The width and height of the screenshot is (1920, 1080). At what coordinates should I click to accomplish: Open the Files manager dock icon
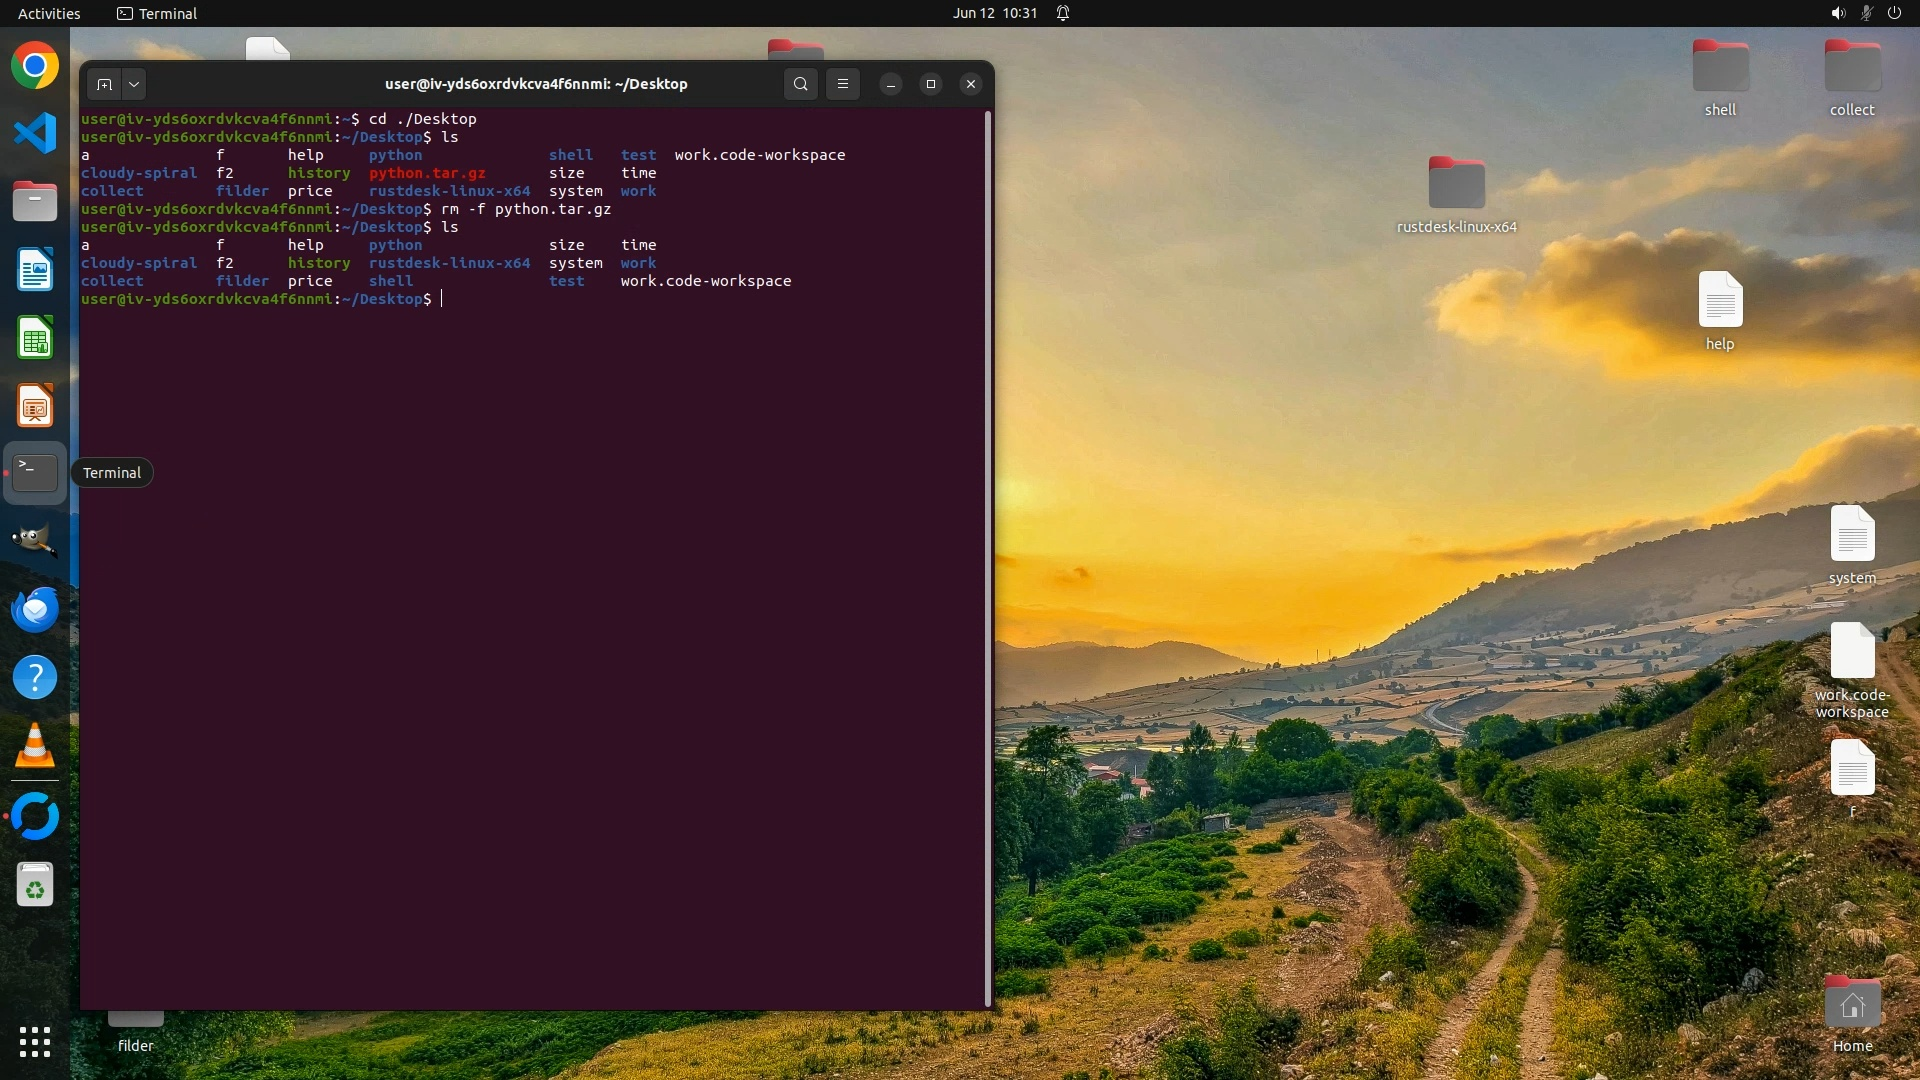click(x=35, y=202)
